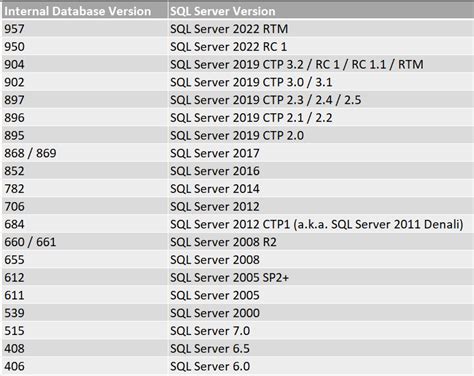Select the cell with version 684

point(85,224)
